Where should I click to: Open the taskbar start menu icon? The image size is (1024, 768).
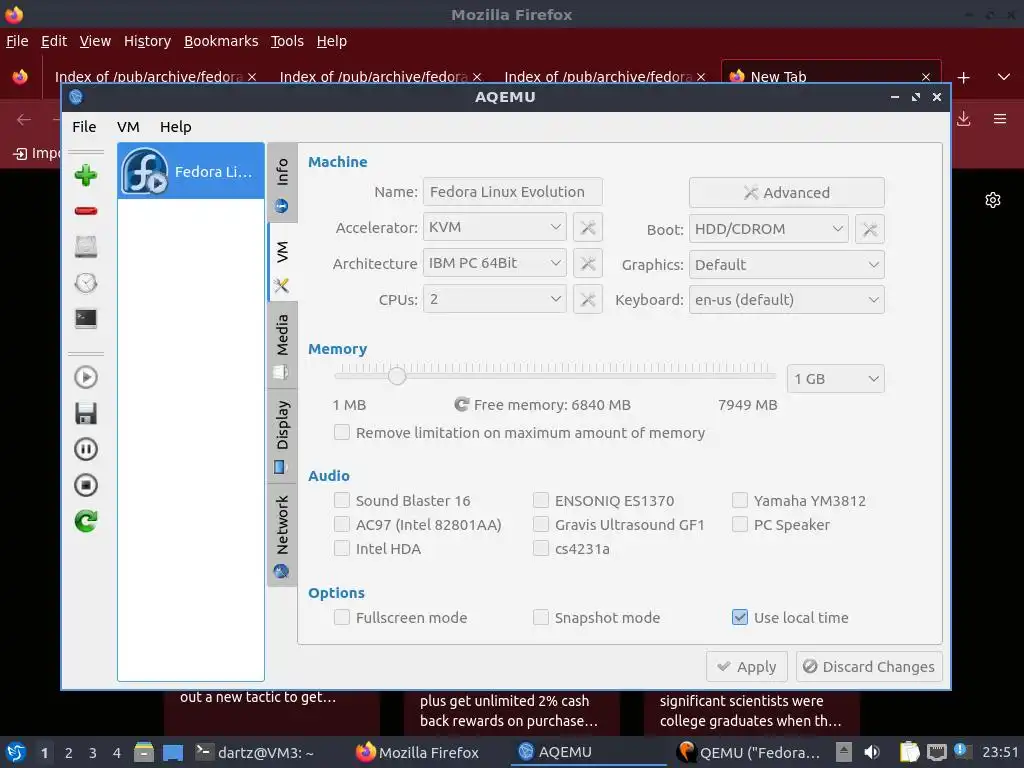16,752
